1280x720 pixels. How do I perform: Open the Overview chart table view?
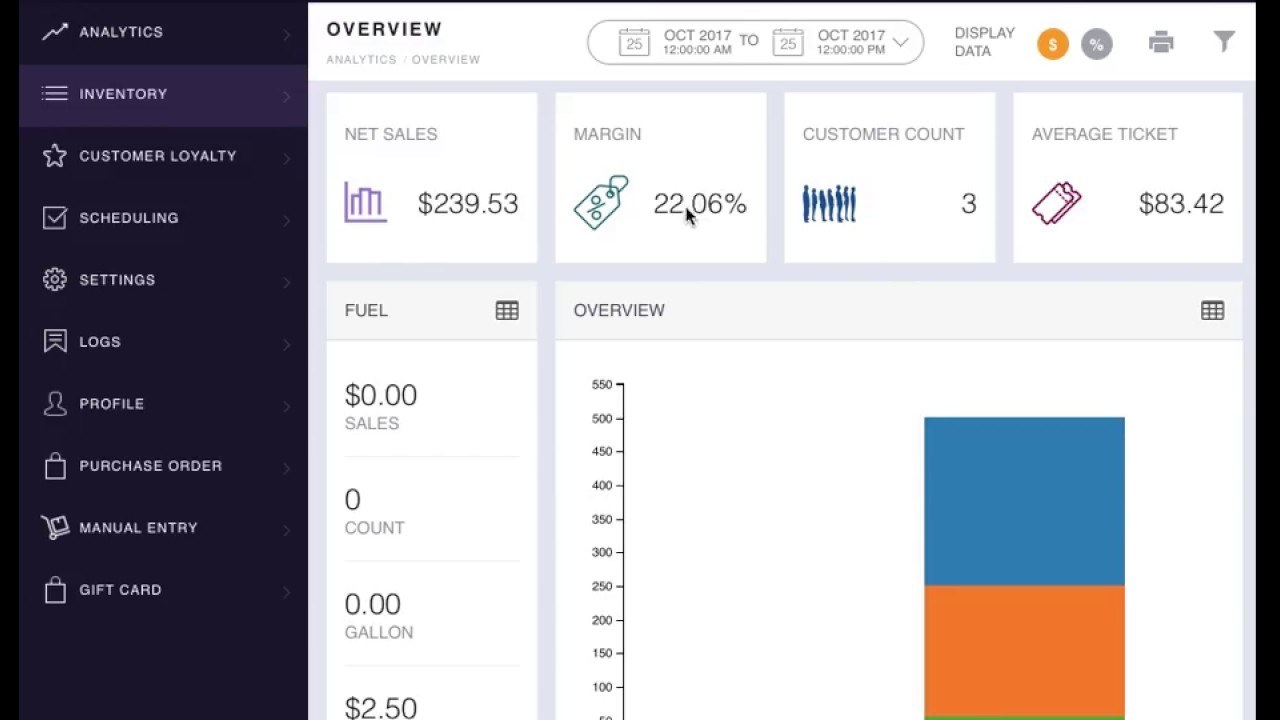tap(1212, 311)
